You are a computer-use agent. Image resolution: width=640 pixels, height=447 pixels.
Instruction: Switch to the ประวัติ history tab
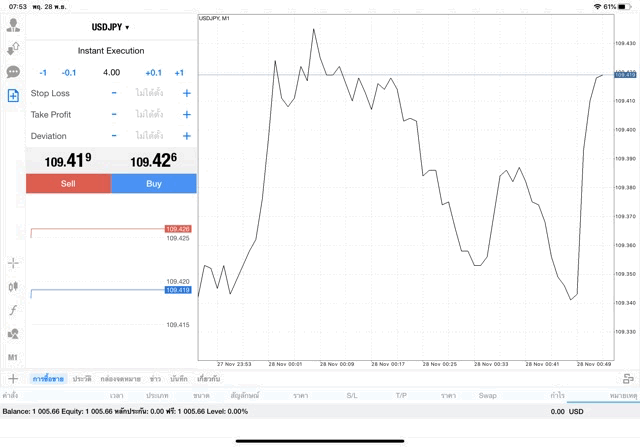click(81, 379)
